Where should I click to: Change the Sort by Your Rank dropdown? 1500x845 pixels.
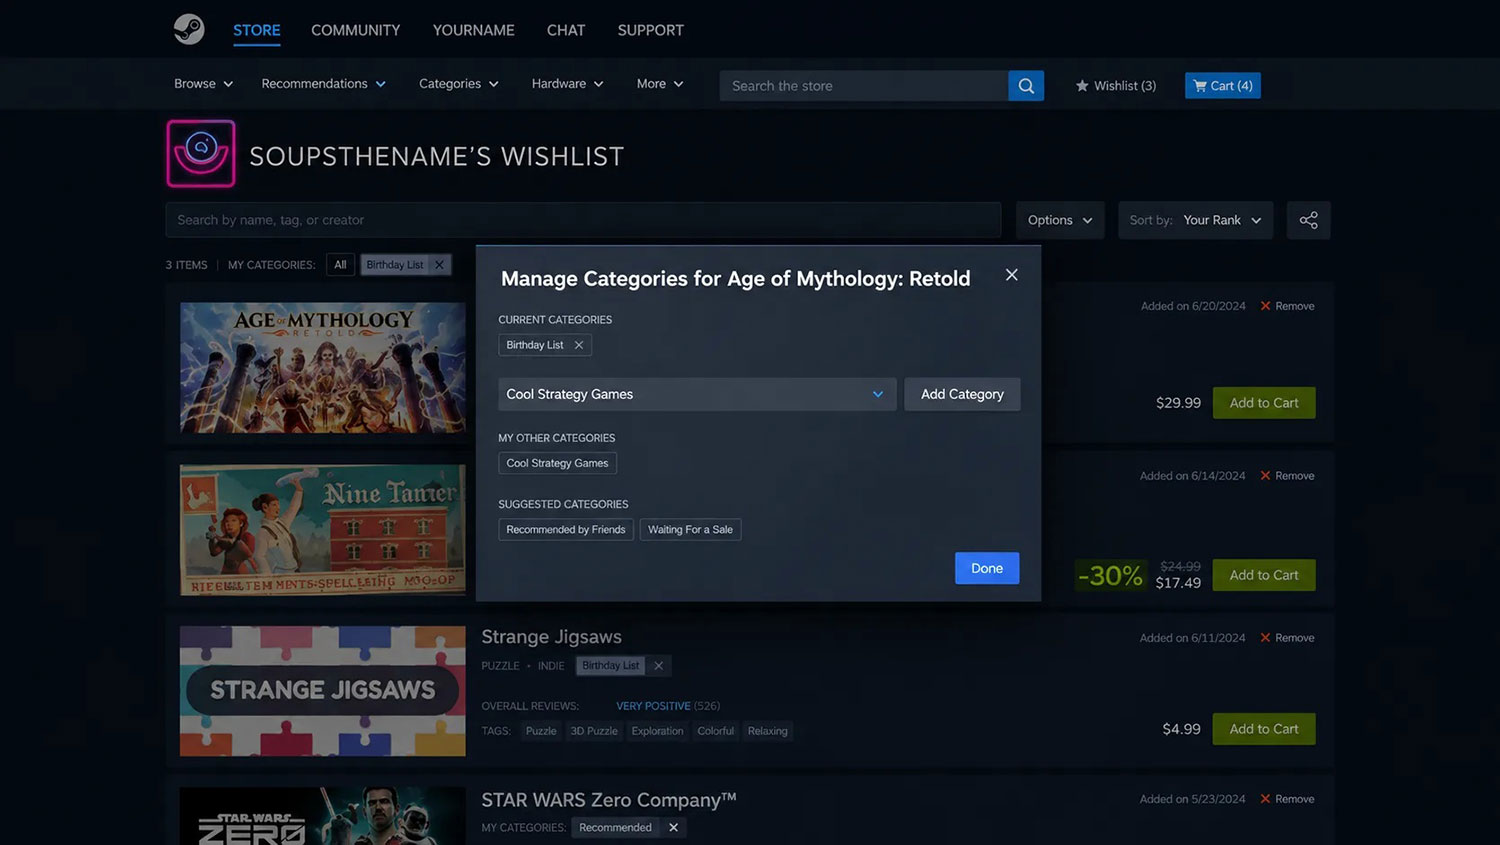pos(1195,220)
